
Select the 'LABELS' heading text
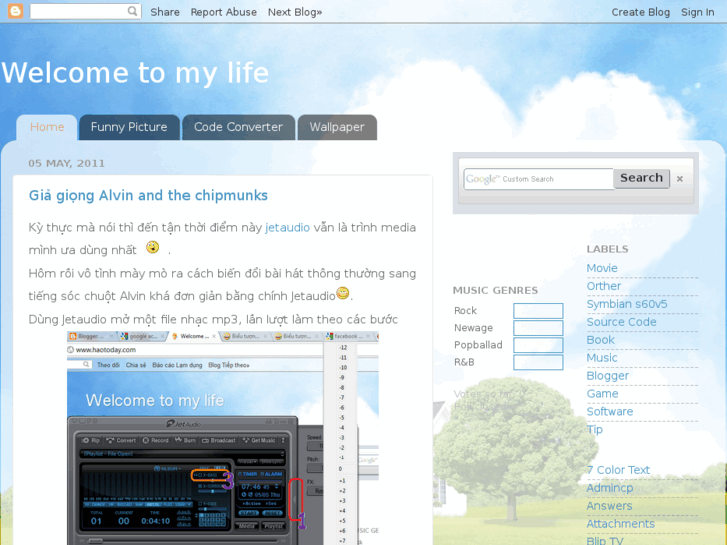click(x=607, y=249)
